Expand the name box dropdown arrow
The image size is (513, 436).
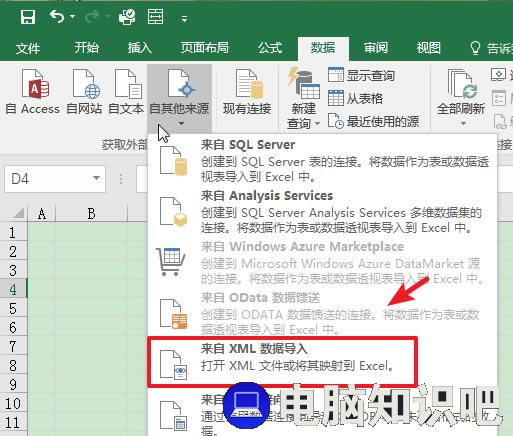[x=96, y=178]
